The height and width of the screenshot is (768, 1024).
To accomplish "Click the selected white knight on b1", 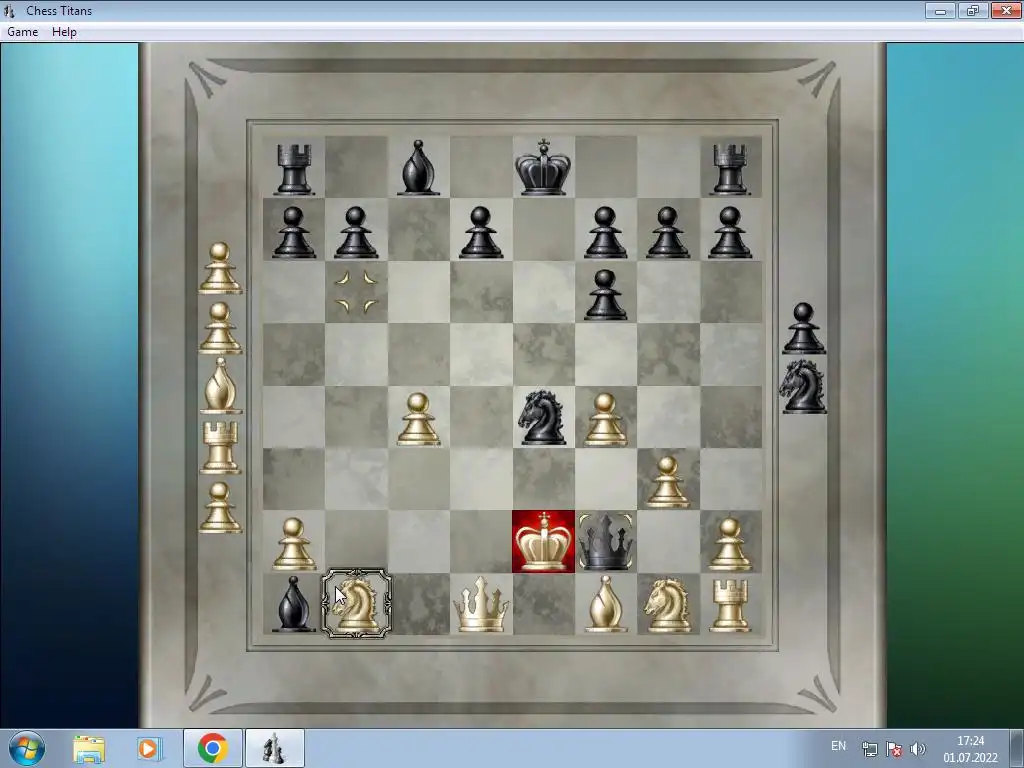I will click(356, 604).
